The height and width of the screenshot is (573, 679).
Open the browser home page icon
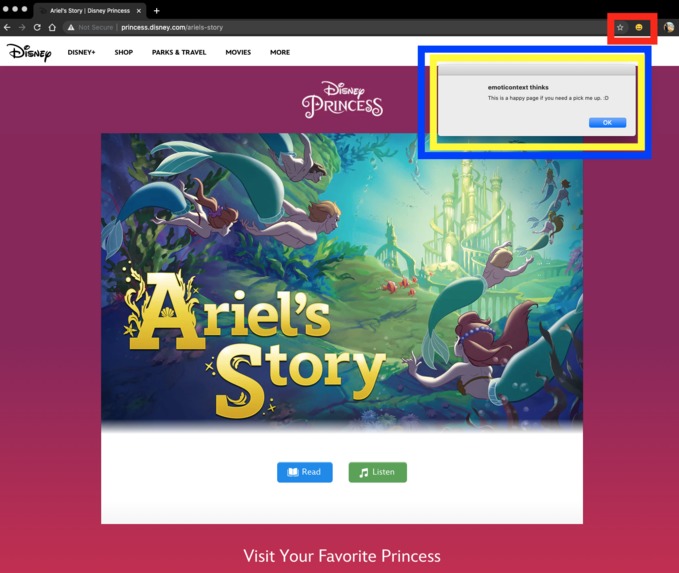click(x=52, y=27)
